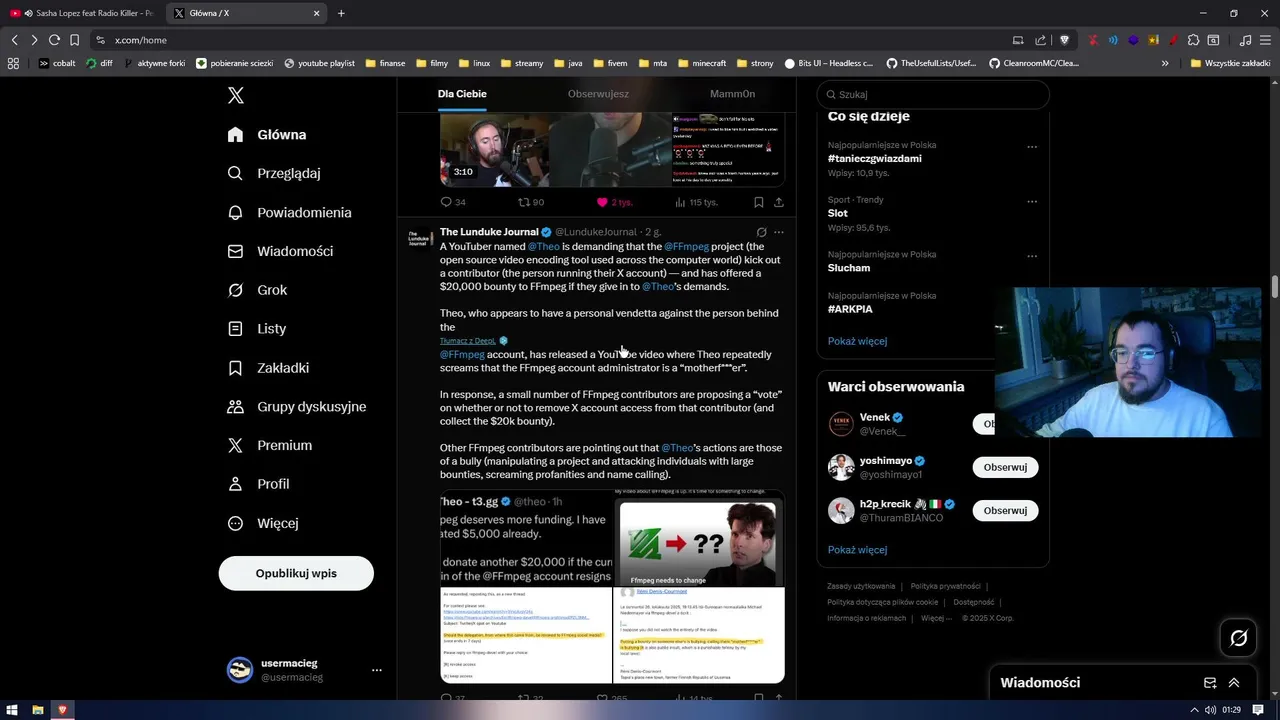
Task: Open the Wszystkie zakładki folder
Action: (x=1231, y=63)
